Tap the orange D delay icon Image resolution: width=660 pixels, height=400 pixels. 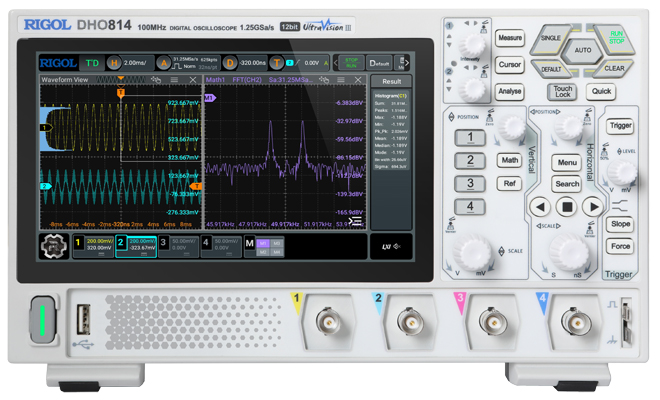[x=230, y=63]
